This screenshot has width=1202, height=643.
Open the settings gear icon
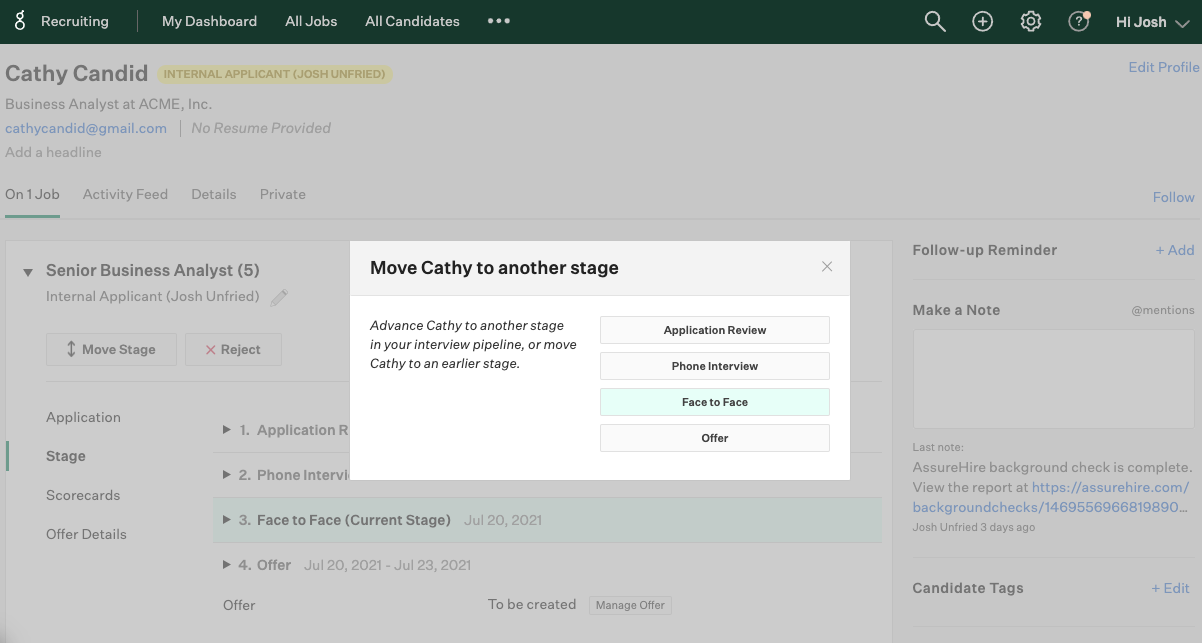1031,21
